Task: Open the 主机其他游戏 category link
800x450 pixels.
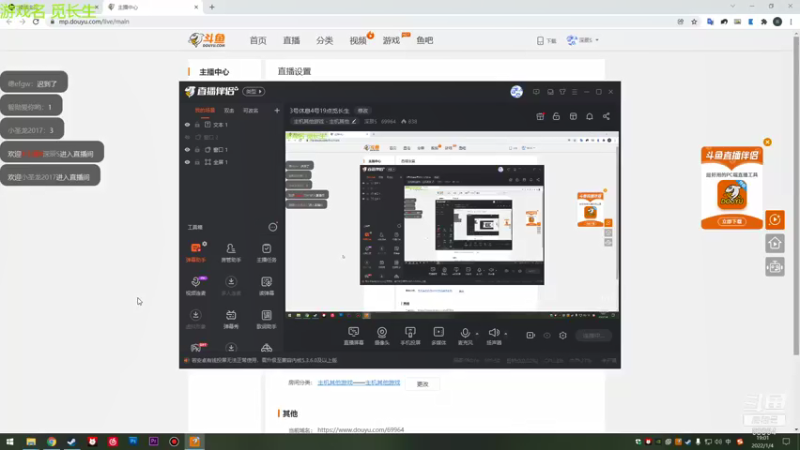Action: [359, 383]
